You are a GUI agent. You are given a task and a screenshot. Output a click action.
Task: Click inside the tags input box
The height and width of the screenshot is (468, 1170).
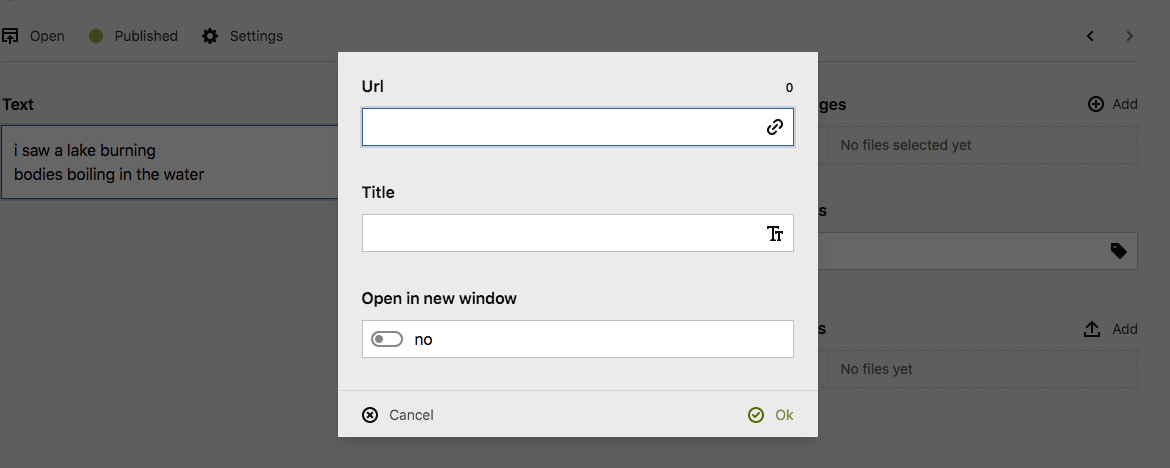(x=960, y=251)
